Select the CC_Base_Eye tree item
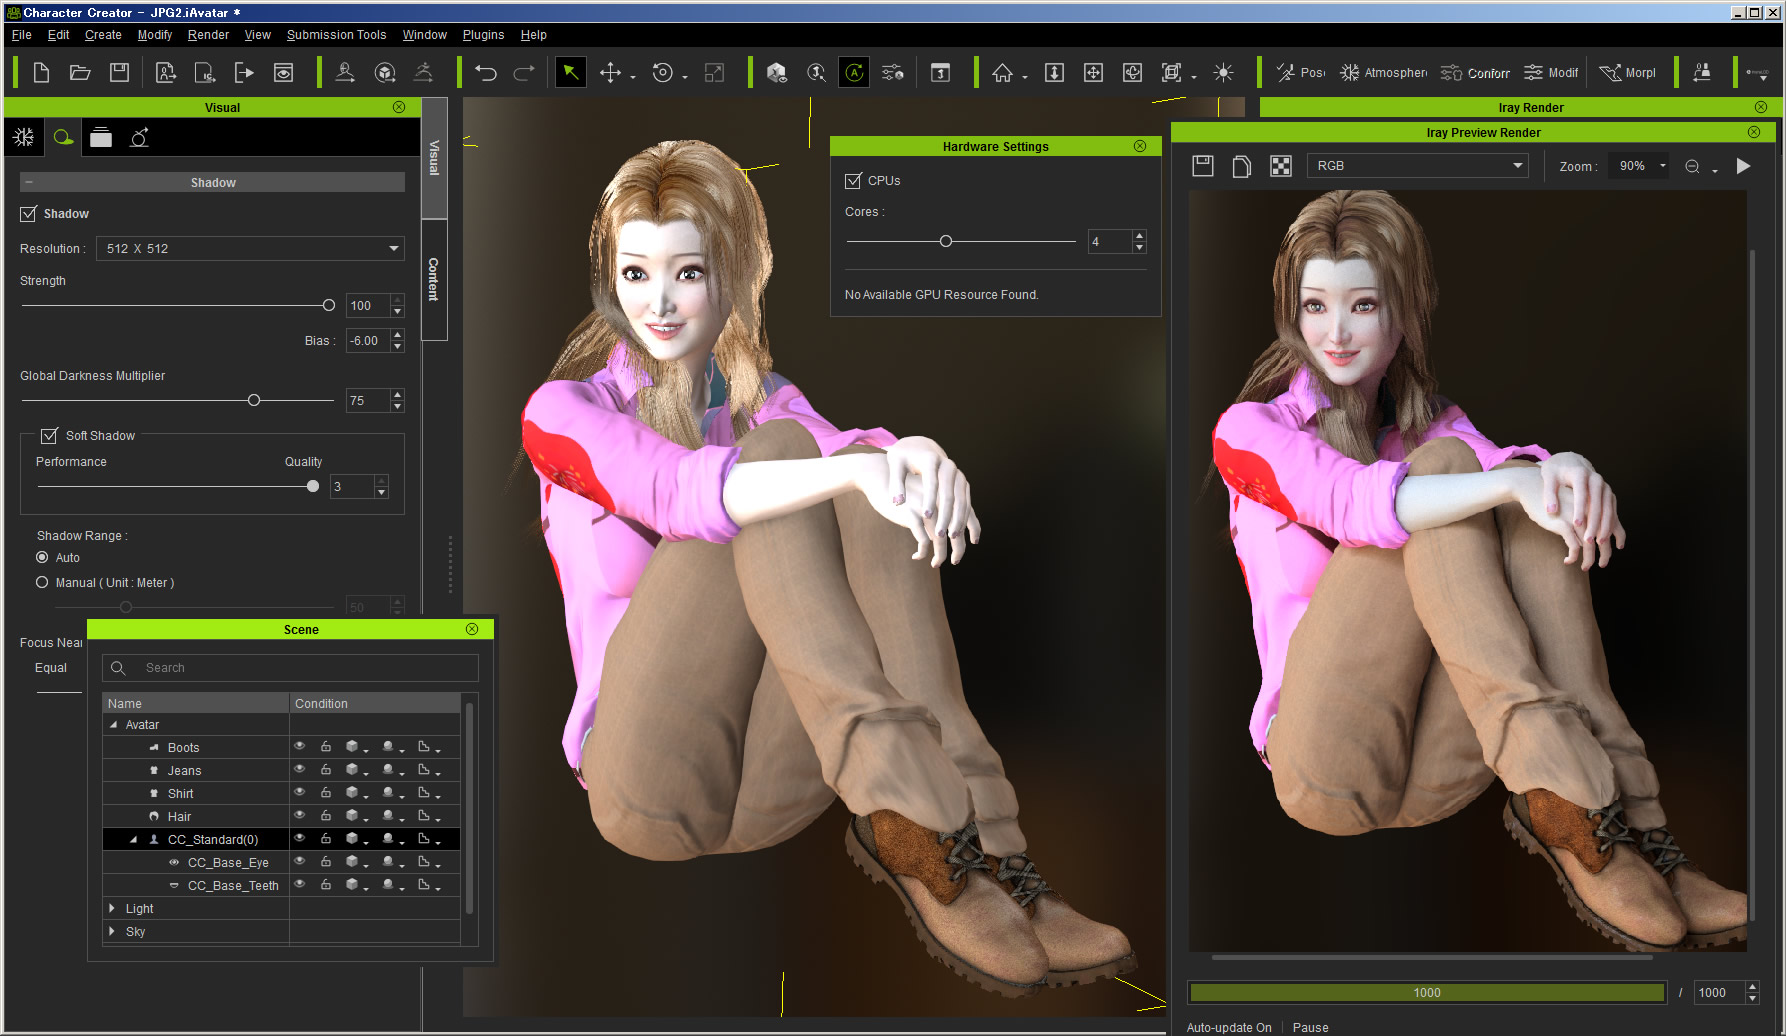This screenshot has height=1036, width=1786. click(228, 863)
